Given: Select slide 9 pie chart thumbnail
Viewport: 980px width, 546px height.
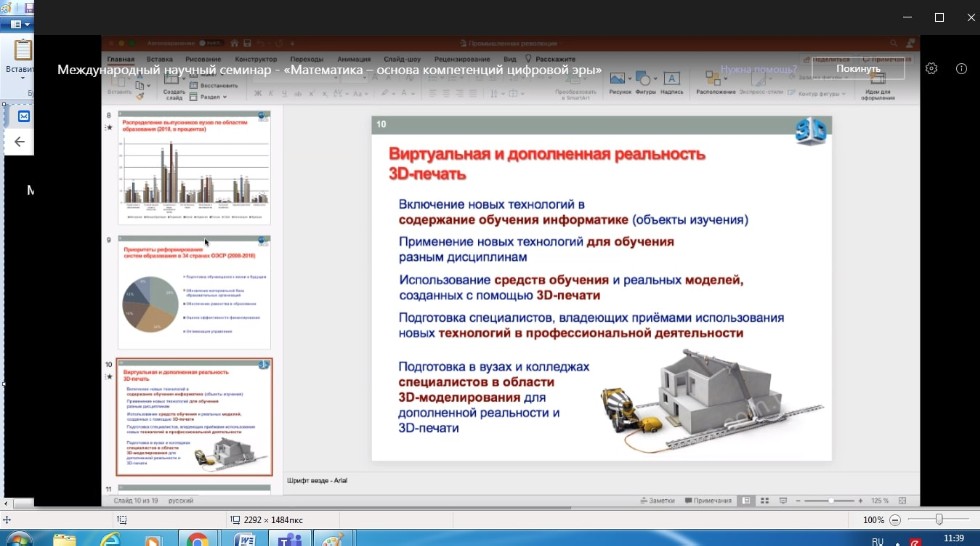Looking at the screenshot, I should pos(194,290).
